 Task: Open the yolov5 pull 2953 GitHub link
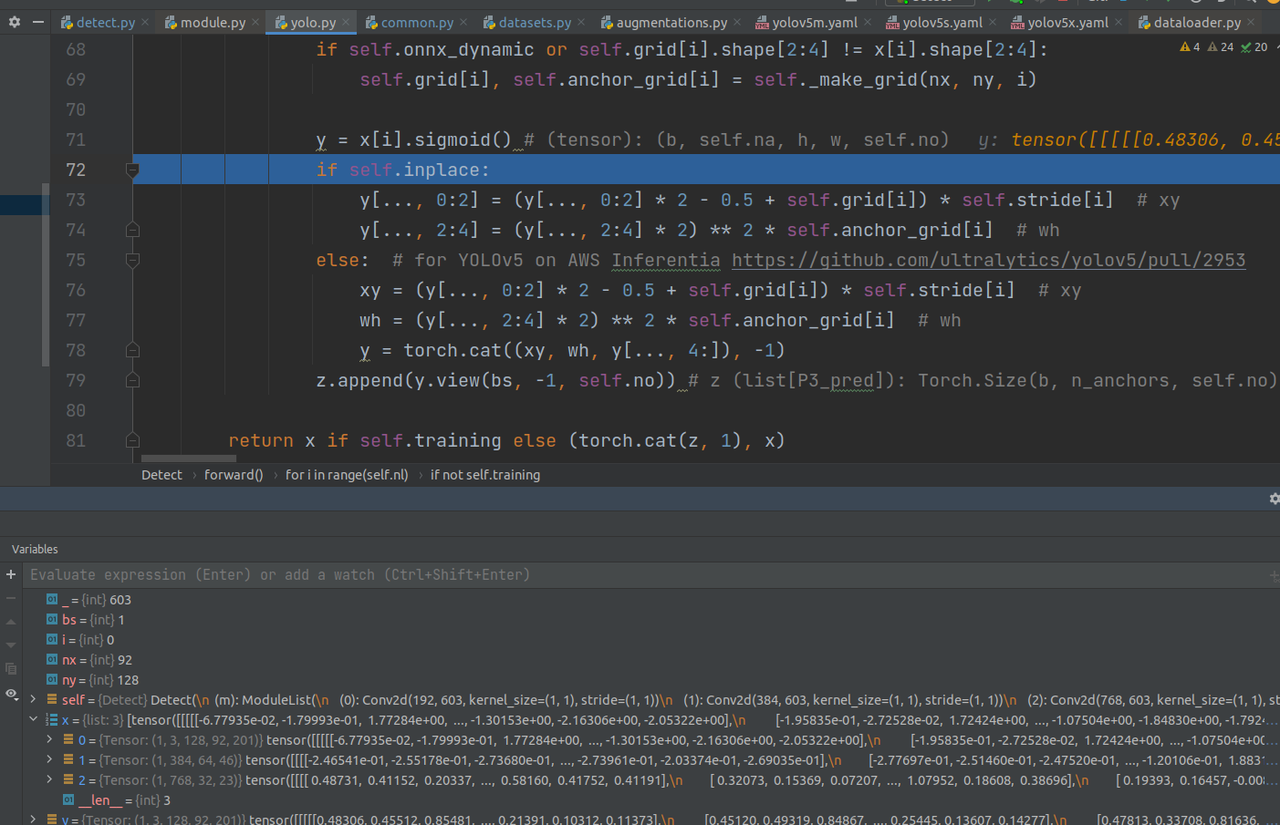click(989, 260)
